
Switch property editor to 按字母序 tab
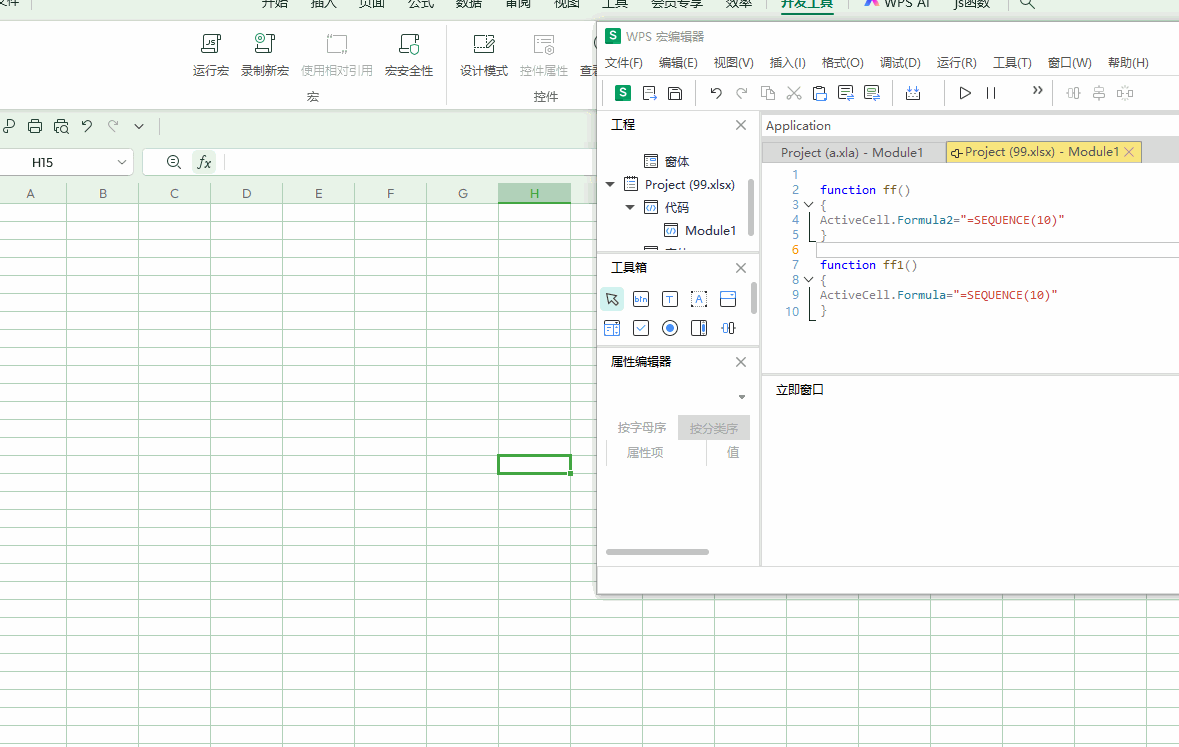tap(641, 428)
